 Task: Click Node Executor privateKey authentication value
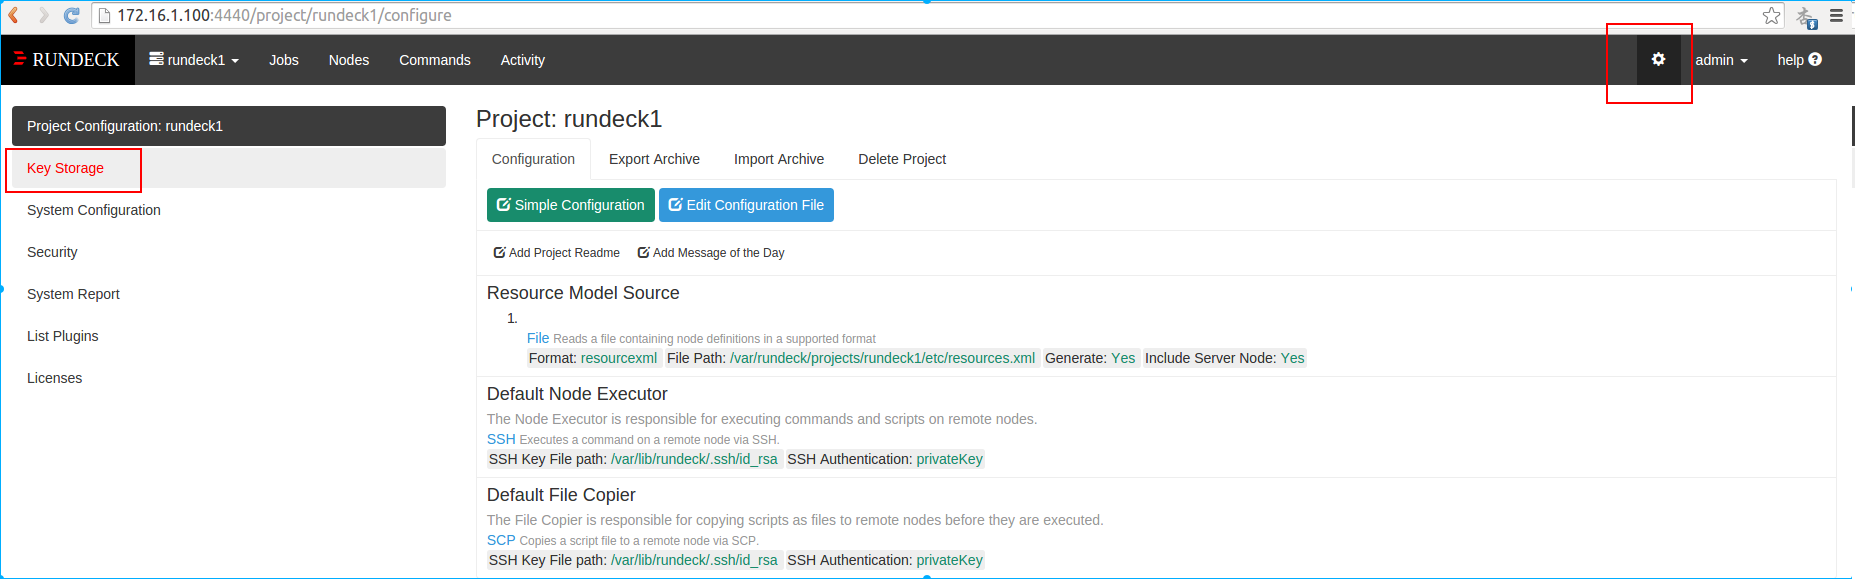tap(949, 459)
